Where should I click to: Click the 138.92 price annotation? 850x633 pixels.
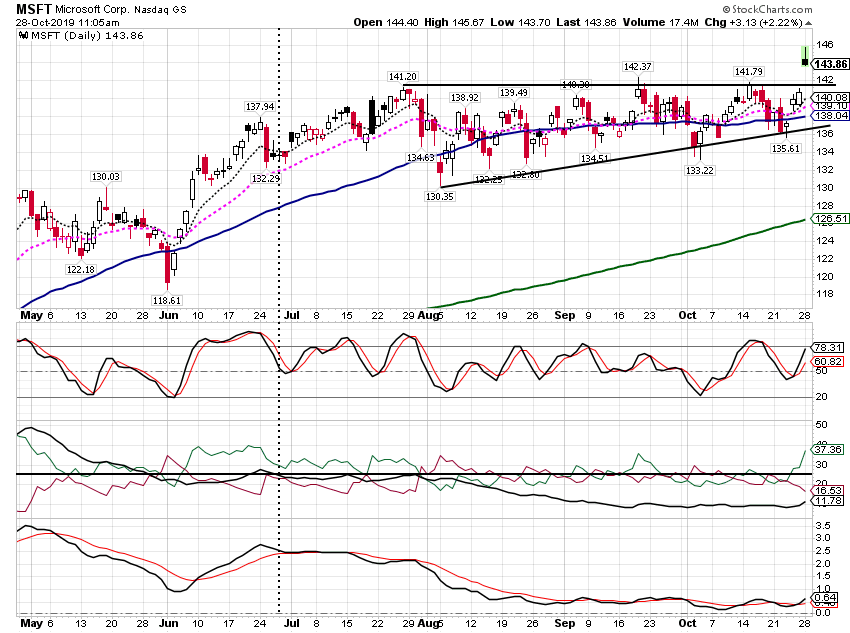click(465, 98)
